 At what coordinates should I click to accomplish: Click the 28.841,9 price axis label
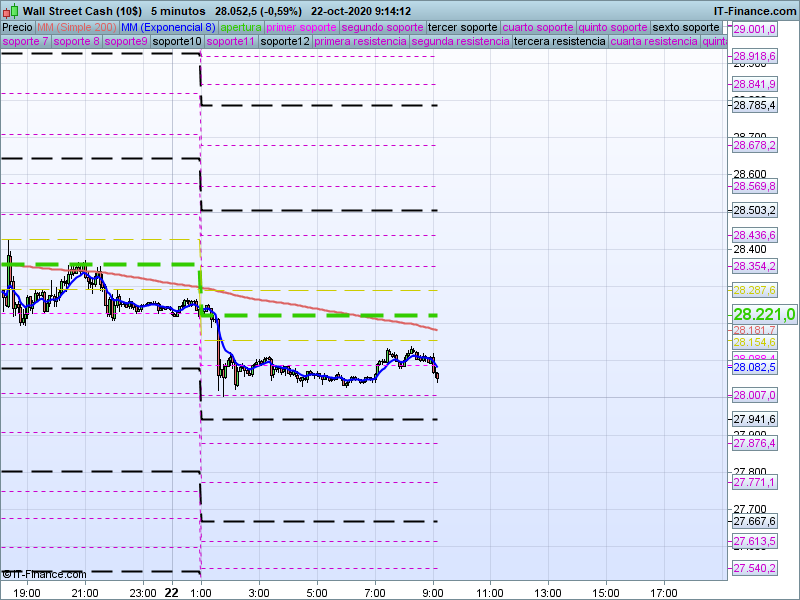pyautogui.click(x=755, y=84)
